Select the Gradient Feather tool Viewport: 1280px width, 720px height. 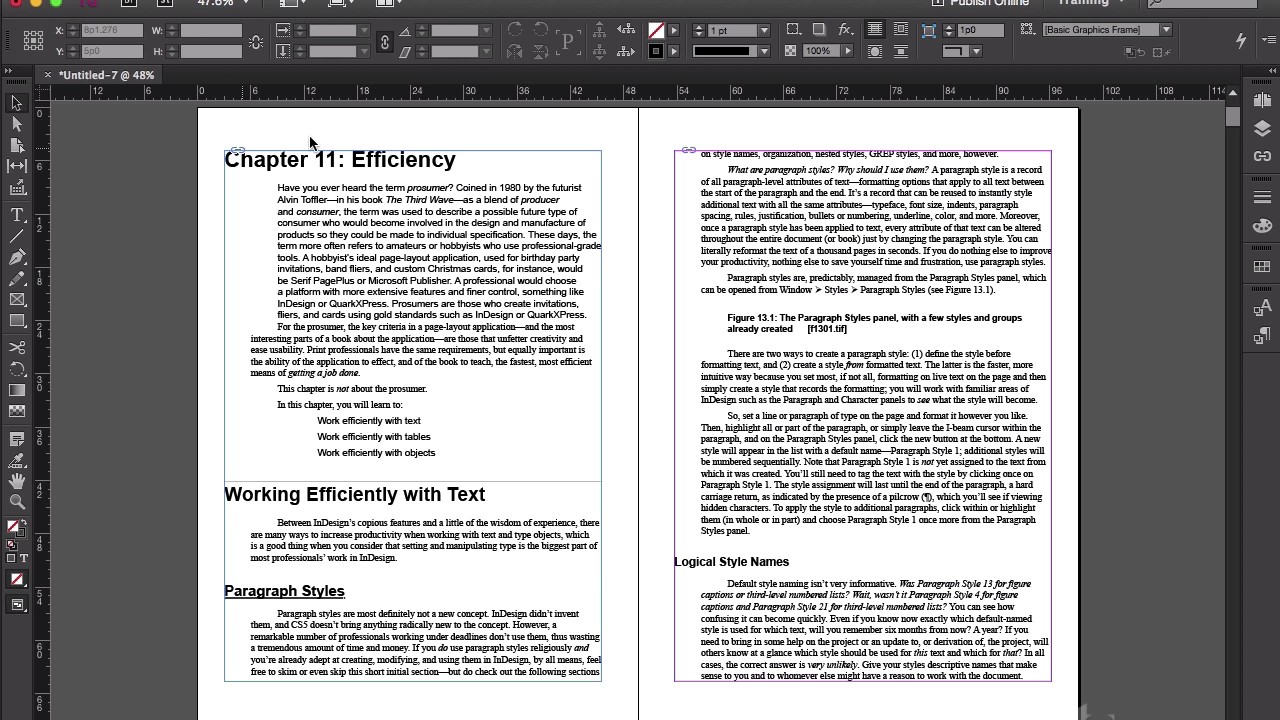(17, 411)
